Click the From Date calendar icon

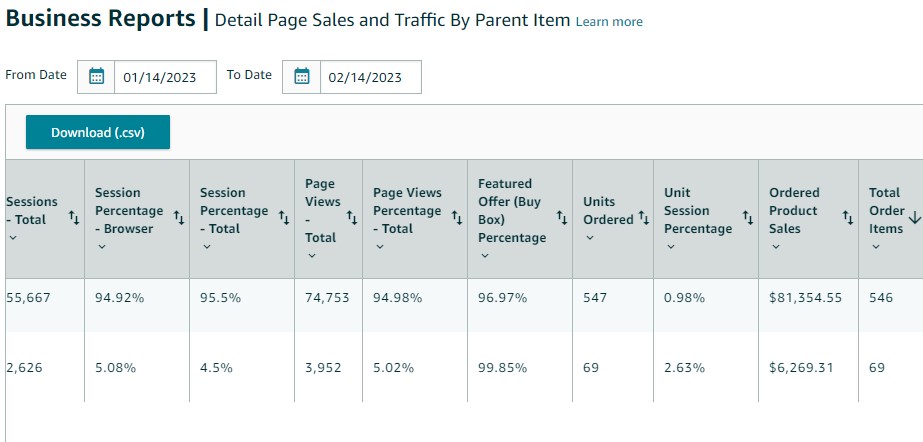click(x=97, y=77)
